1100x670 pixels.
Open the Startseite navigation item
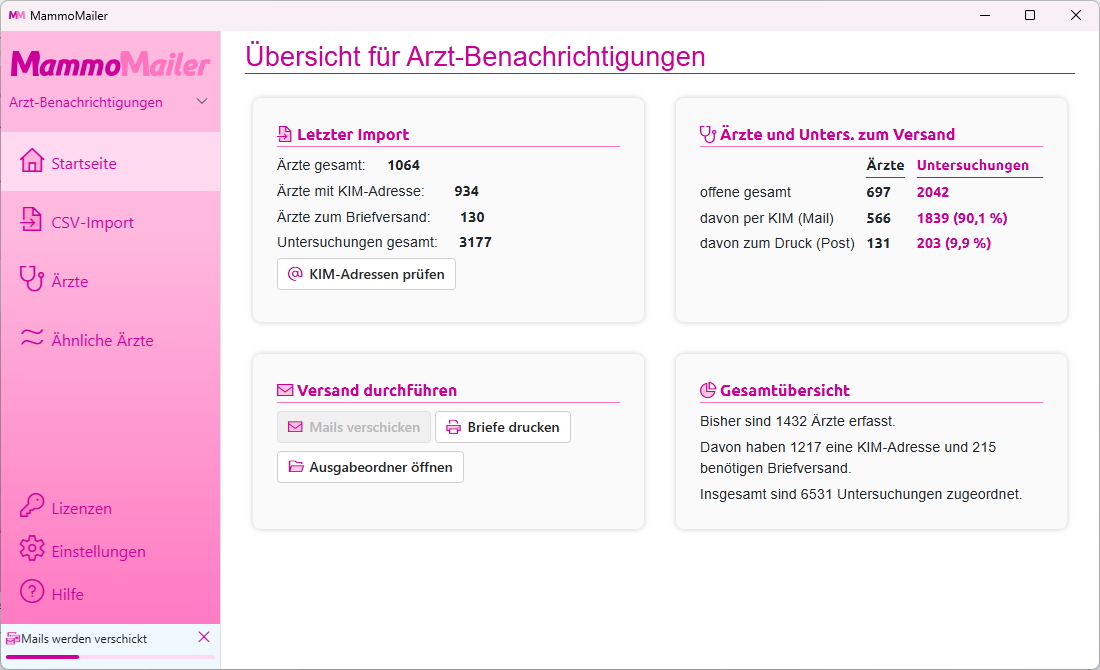tap(110, 162)
